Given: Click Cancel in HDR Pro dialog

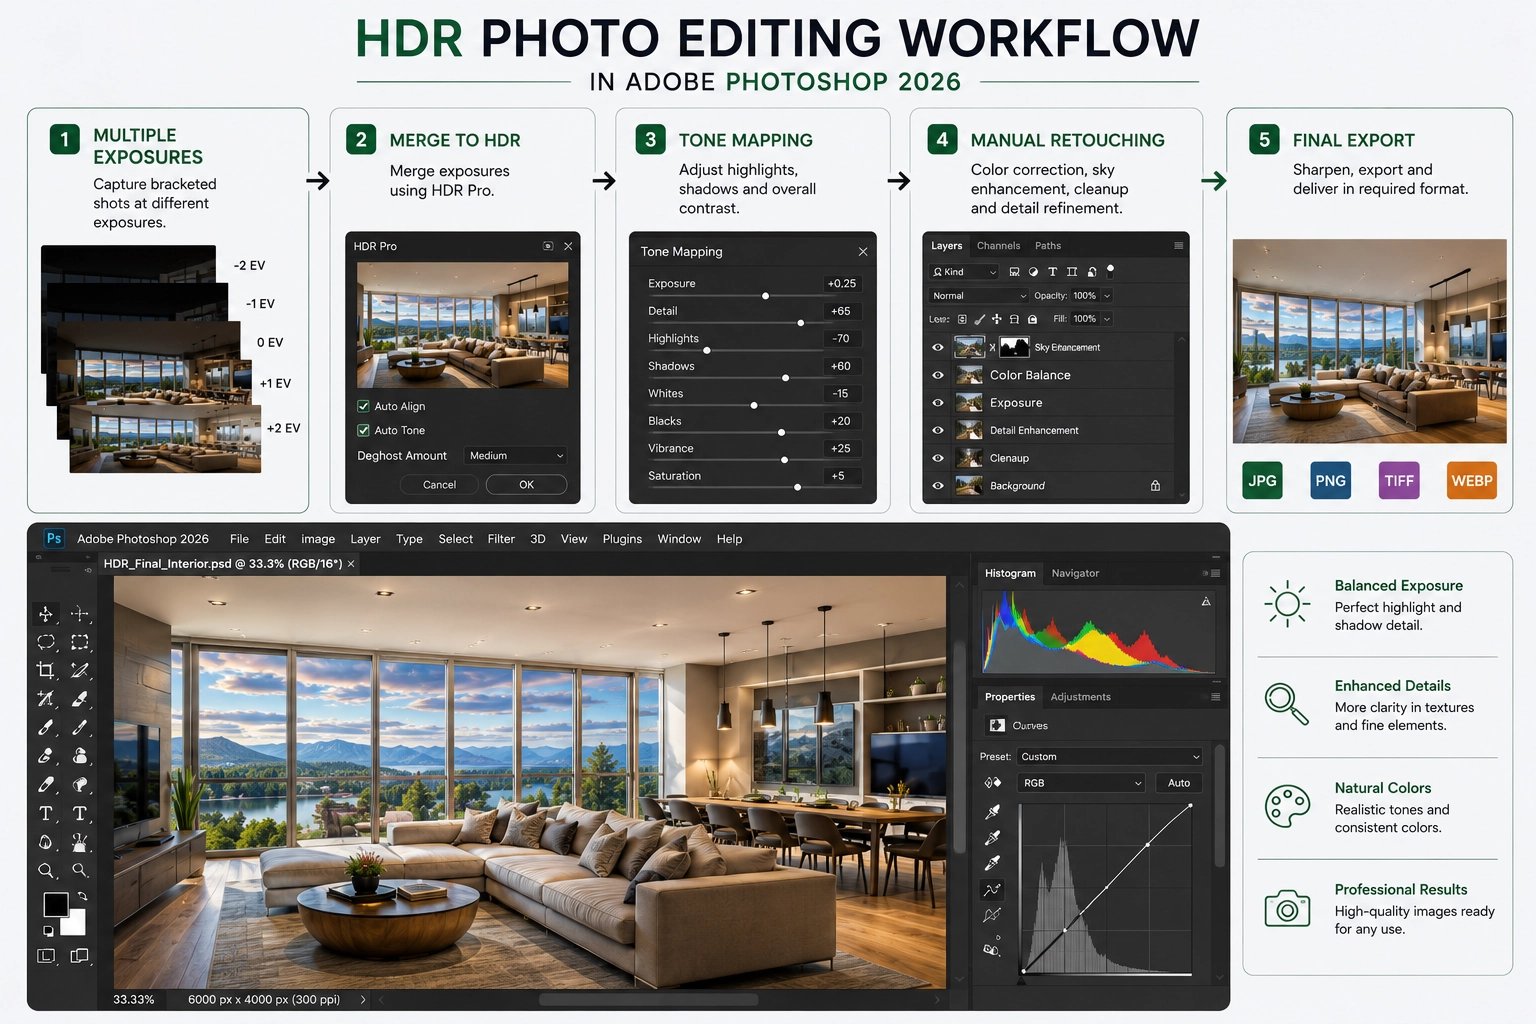Looking at the screenshot, I should click(x=439, y=484).
